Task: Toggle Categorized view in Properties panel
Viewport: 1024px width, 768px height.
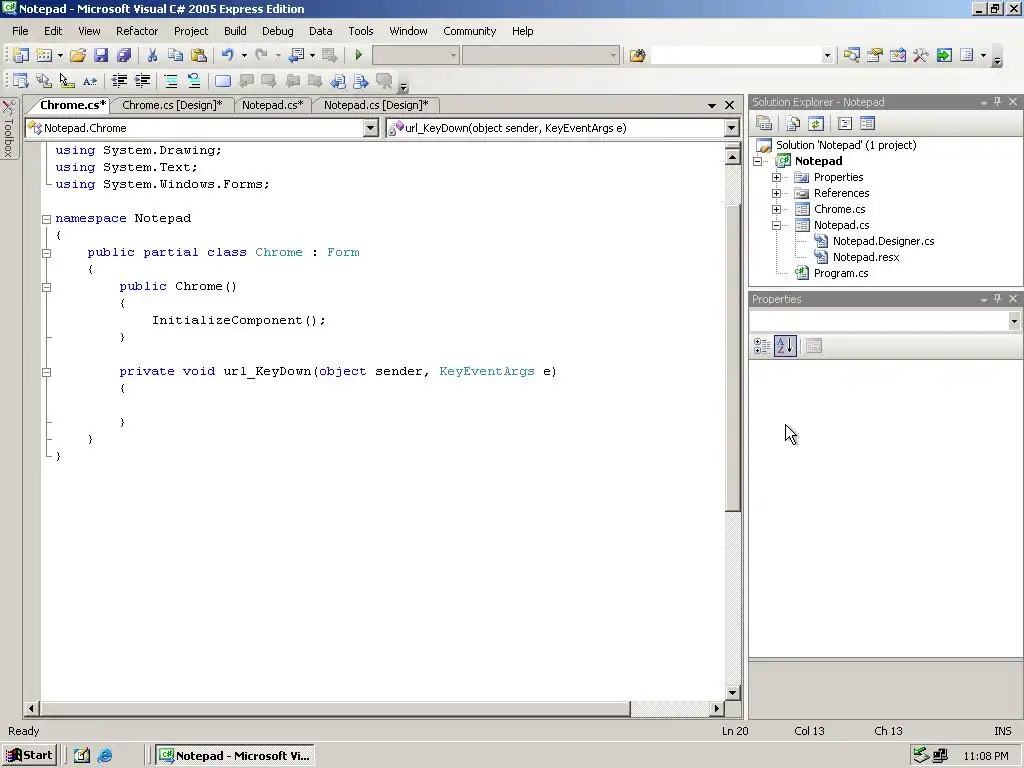Action: pyautogui.click(x=762, y=346)
